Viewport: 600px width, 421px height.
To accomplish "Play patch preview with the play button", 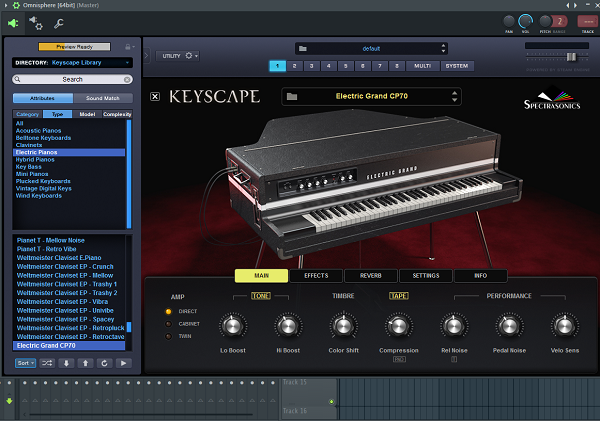I will tap(124, 363).
